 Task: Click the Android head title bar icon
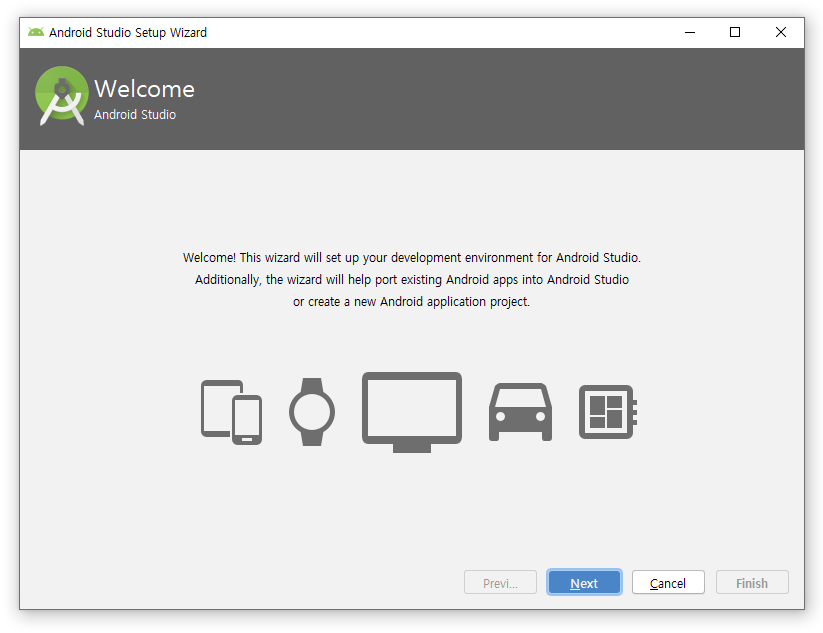36,33
